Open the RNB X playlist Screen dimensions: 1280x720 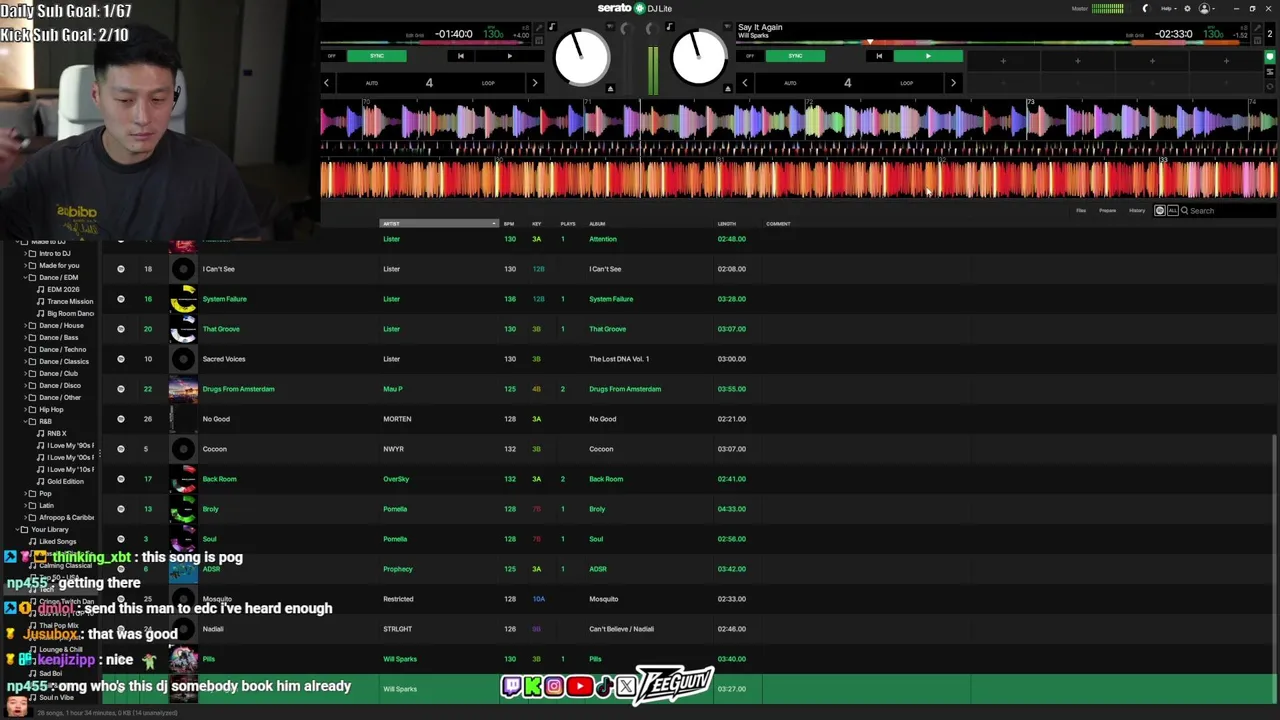(56, 434)
